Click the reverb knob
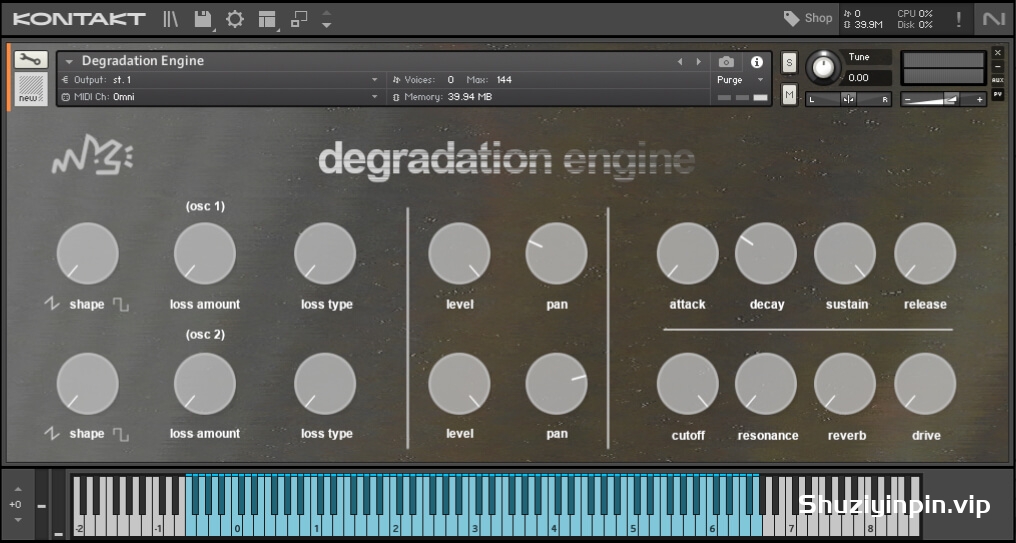1016x543 pixels. (845, 384)
